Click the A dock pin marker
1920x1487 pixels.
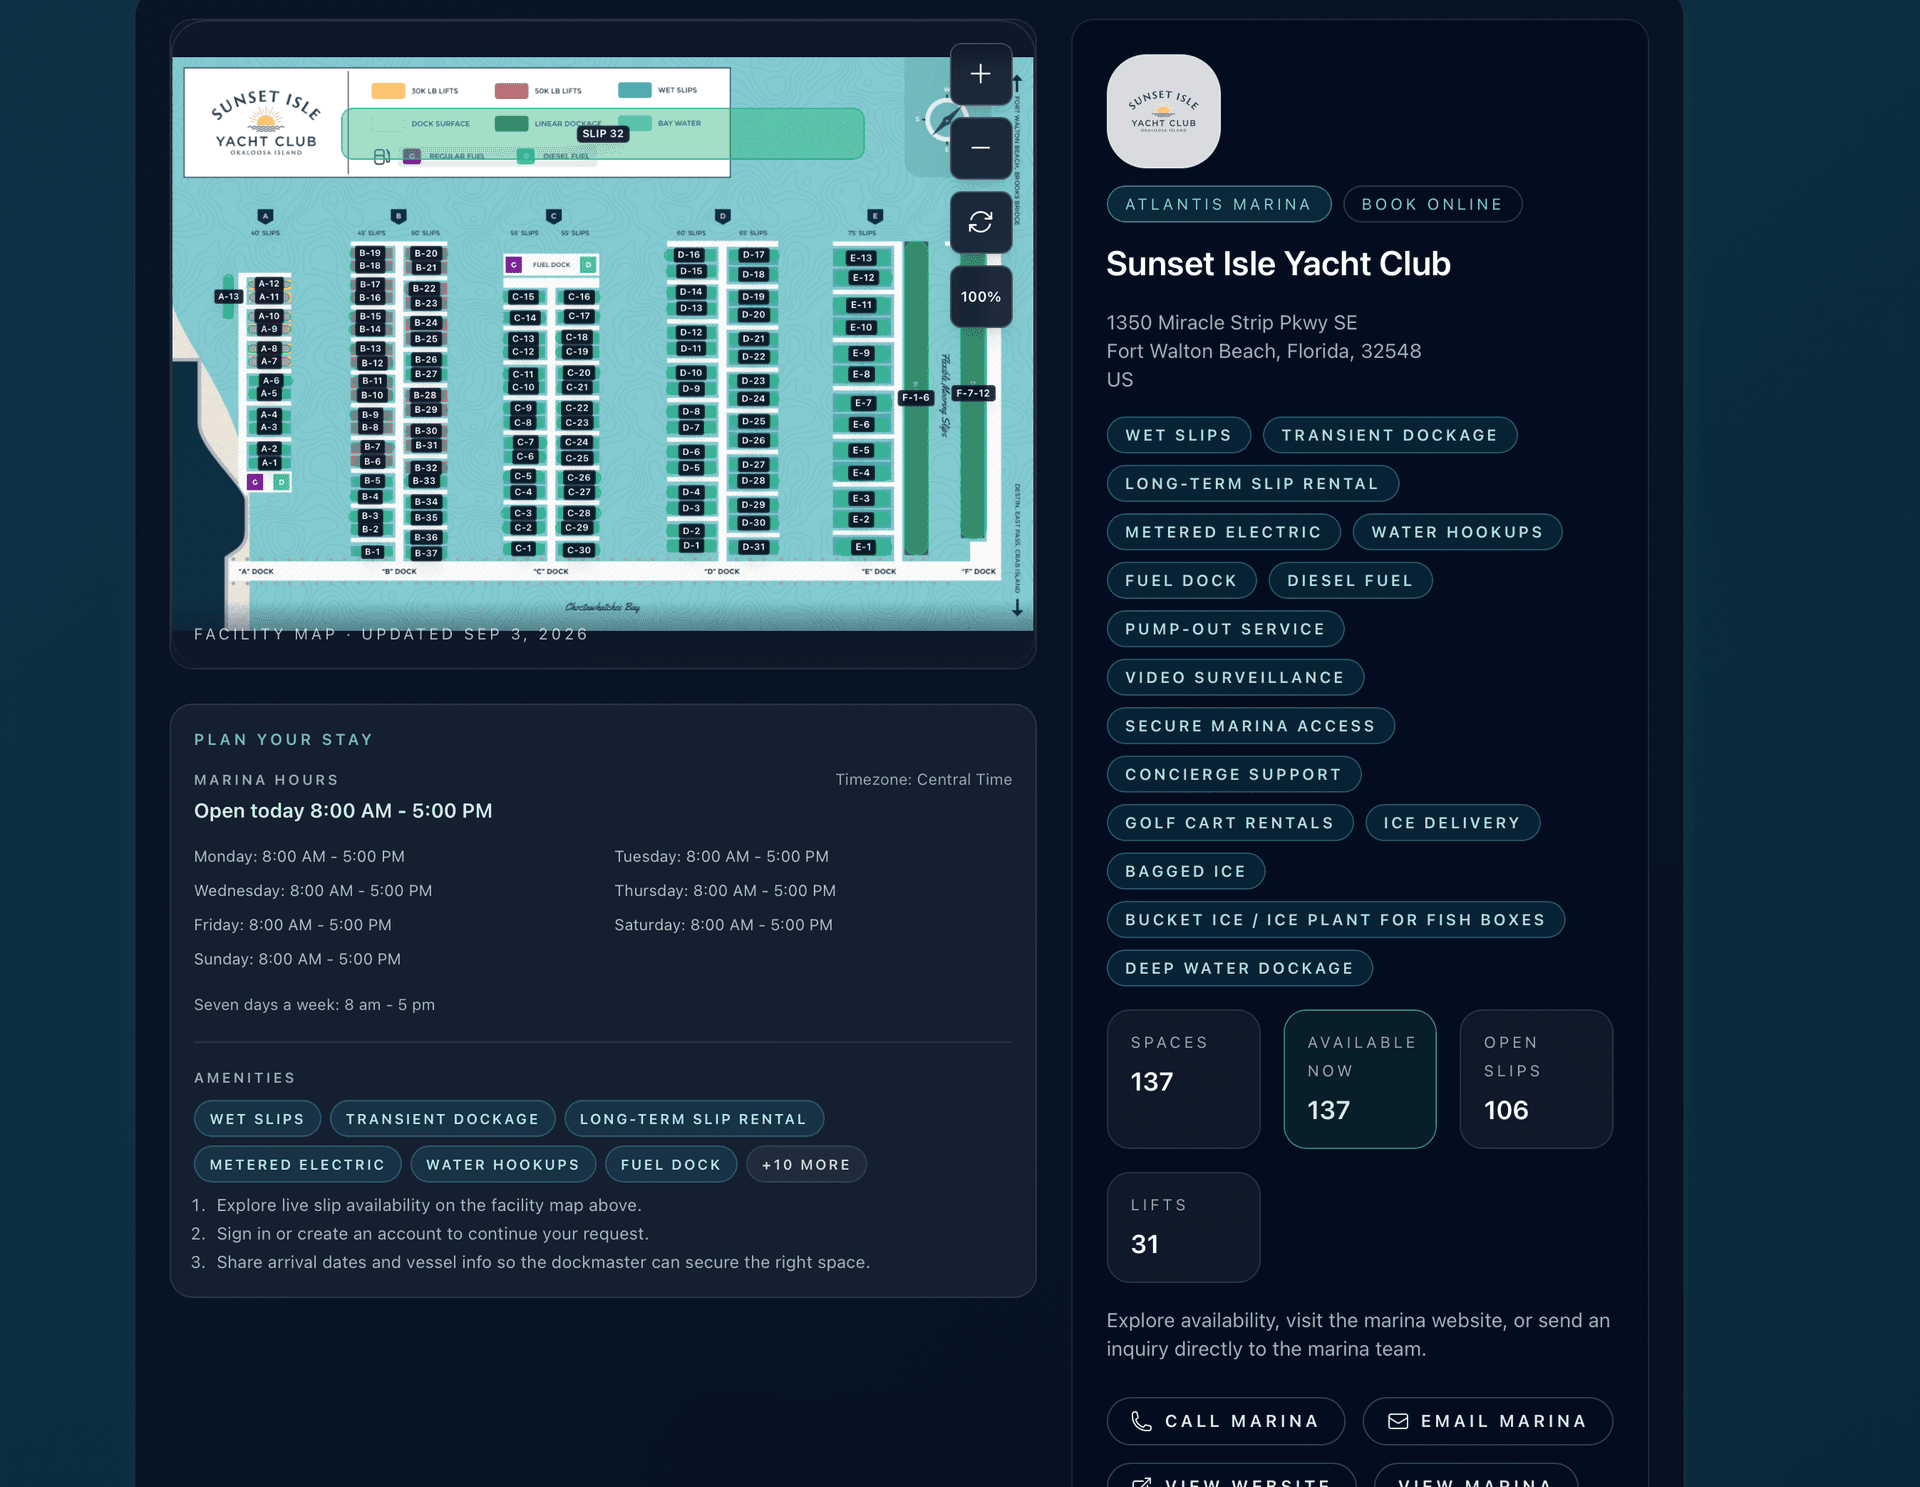265,216
